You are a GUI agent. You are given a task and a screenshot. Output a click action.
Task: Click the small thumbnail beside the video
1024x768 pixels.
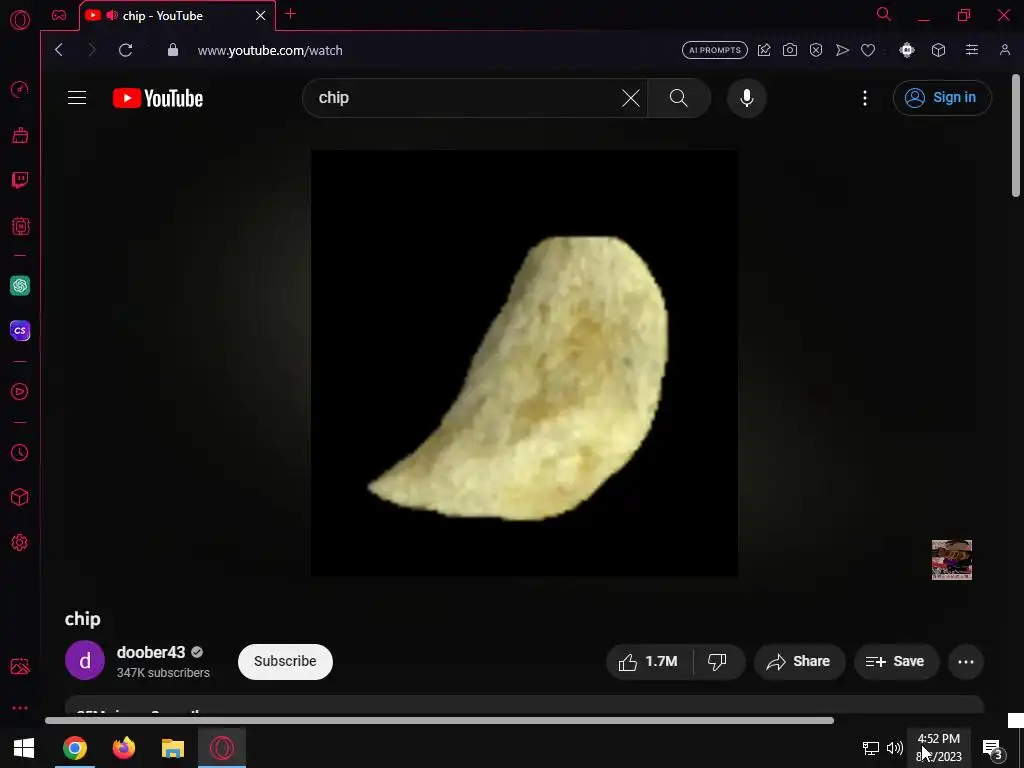(952, 560)
